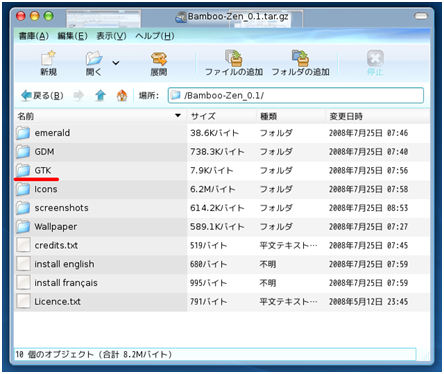This screenshot has height=374, width=444.
Task: Go back with the 戻る(B) button
Action: coord(42,96)
